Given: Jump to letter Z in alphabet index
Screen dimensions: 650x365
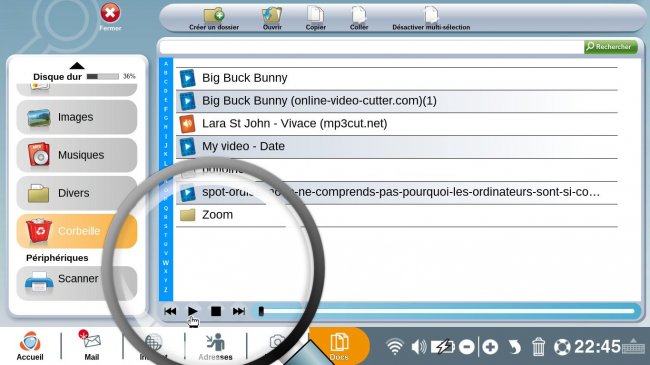Looking at the screenshot, I should pyautogui.click(x=166, y=290).
